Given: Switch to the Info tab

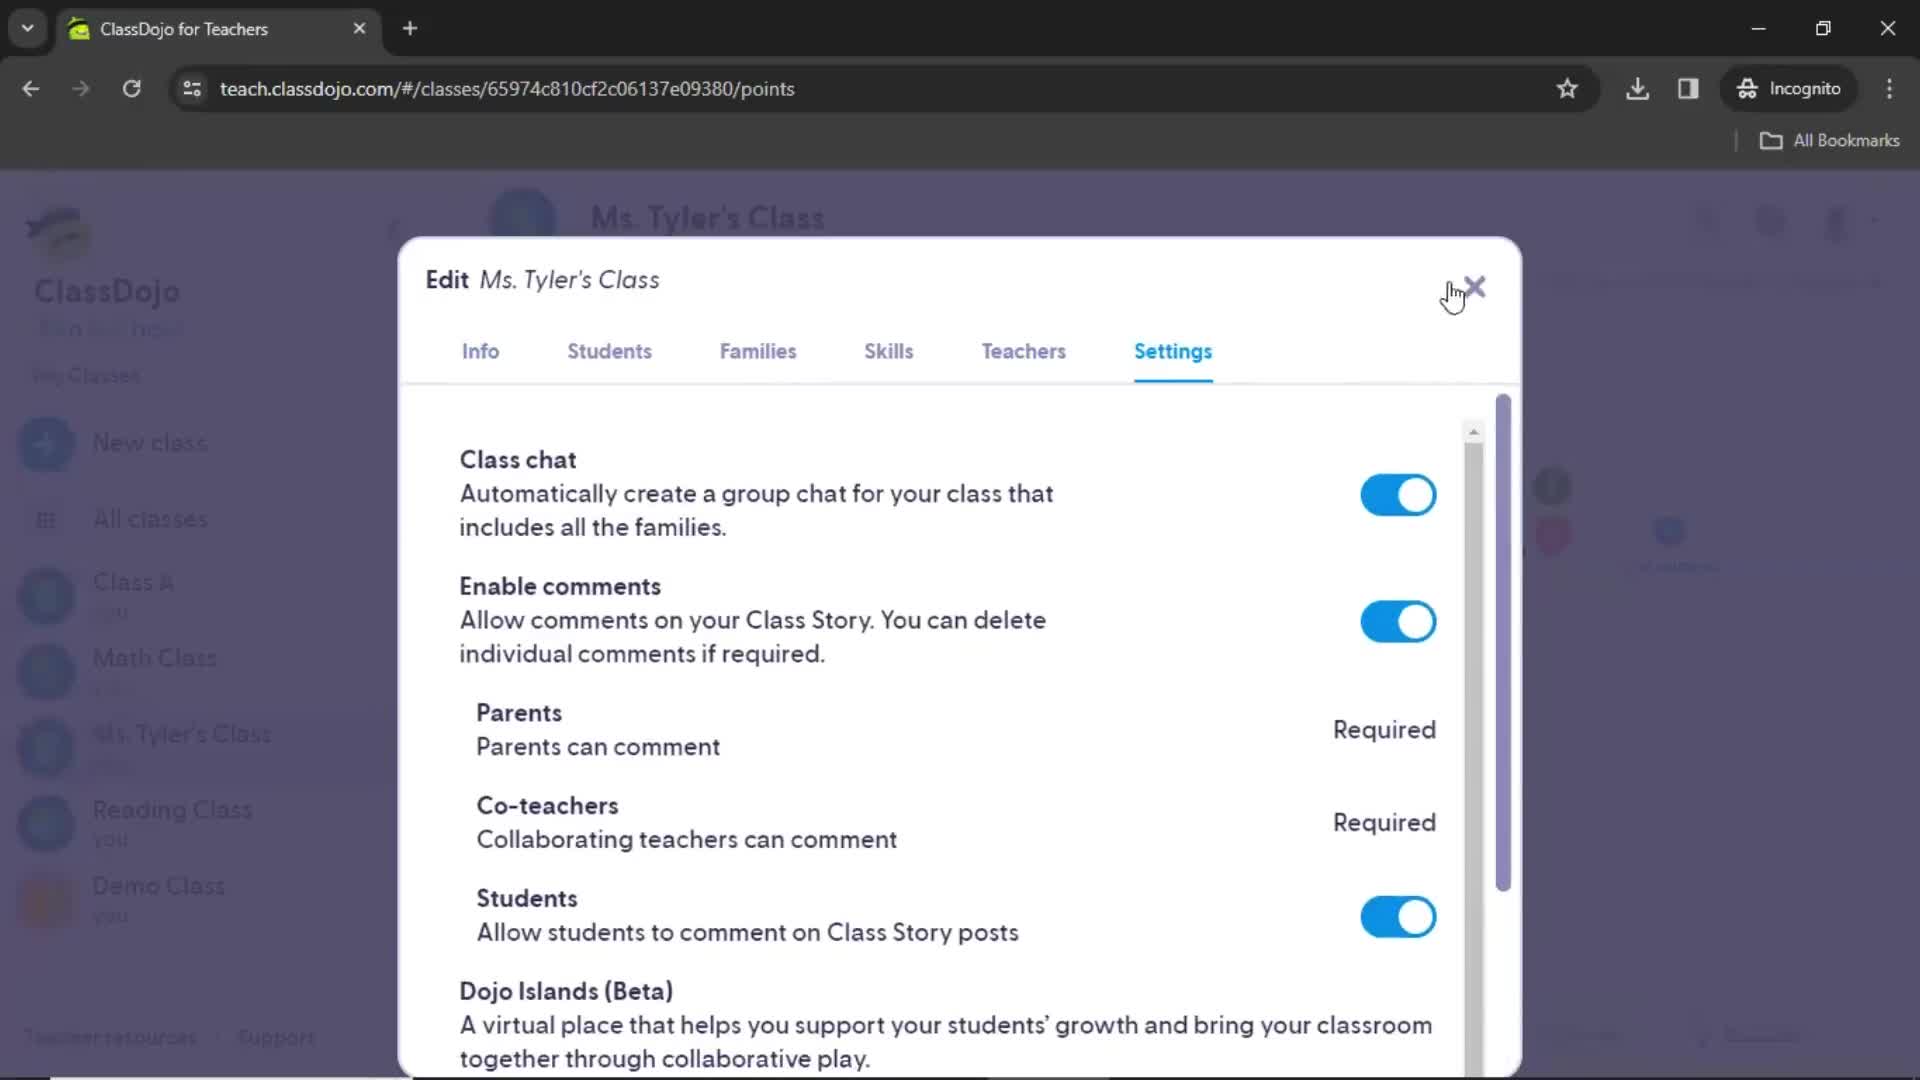Looking at the screenshot, I should [x=480, y=351].
